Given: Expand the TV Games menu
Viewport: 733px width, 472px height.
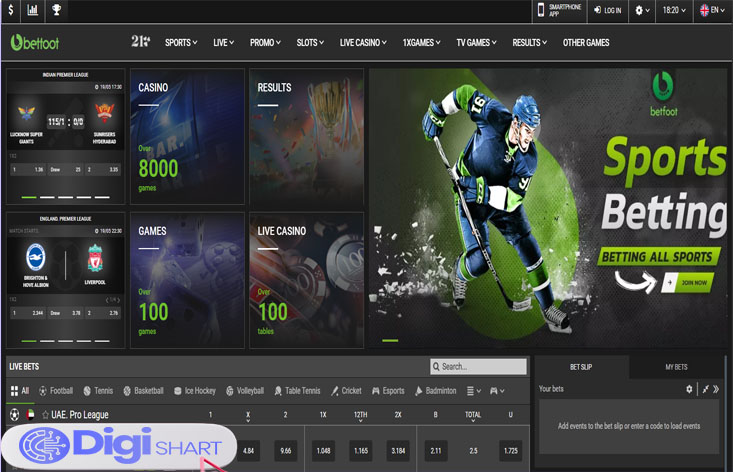Looking at the screenshot, I should [x=476, y=43].
